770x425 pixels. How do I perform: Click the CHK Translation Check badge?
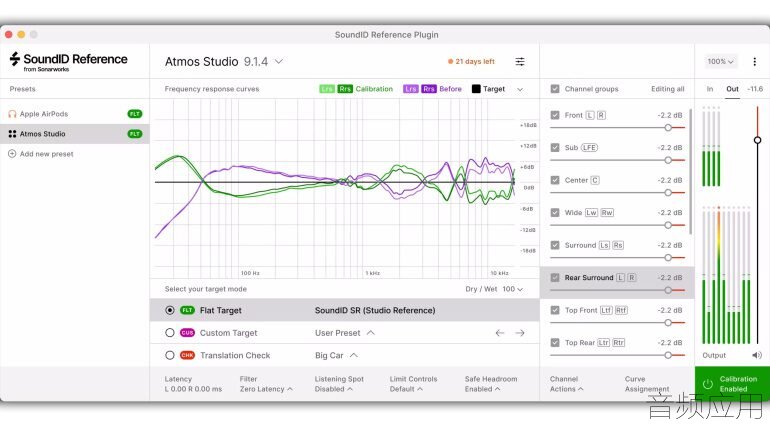(x=187, y=355)
